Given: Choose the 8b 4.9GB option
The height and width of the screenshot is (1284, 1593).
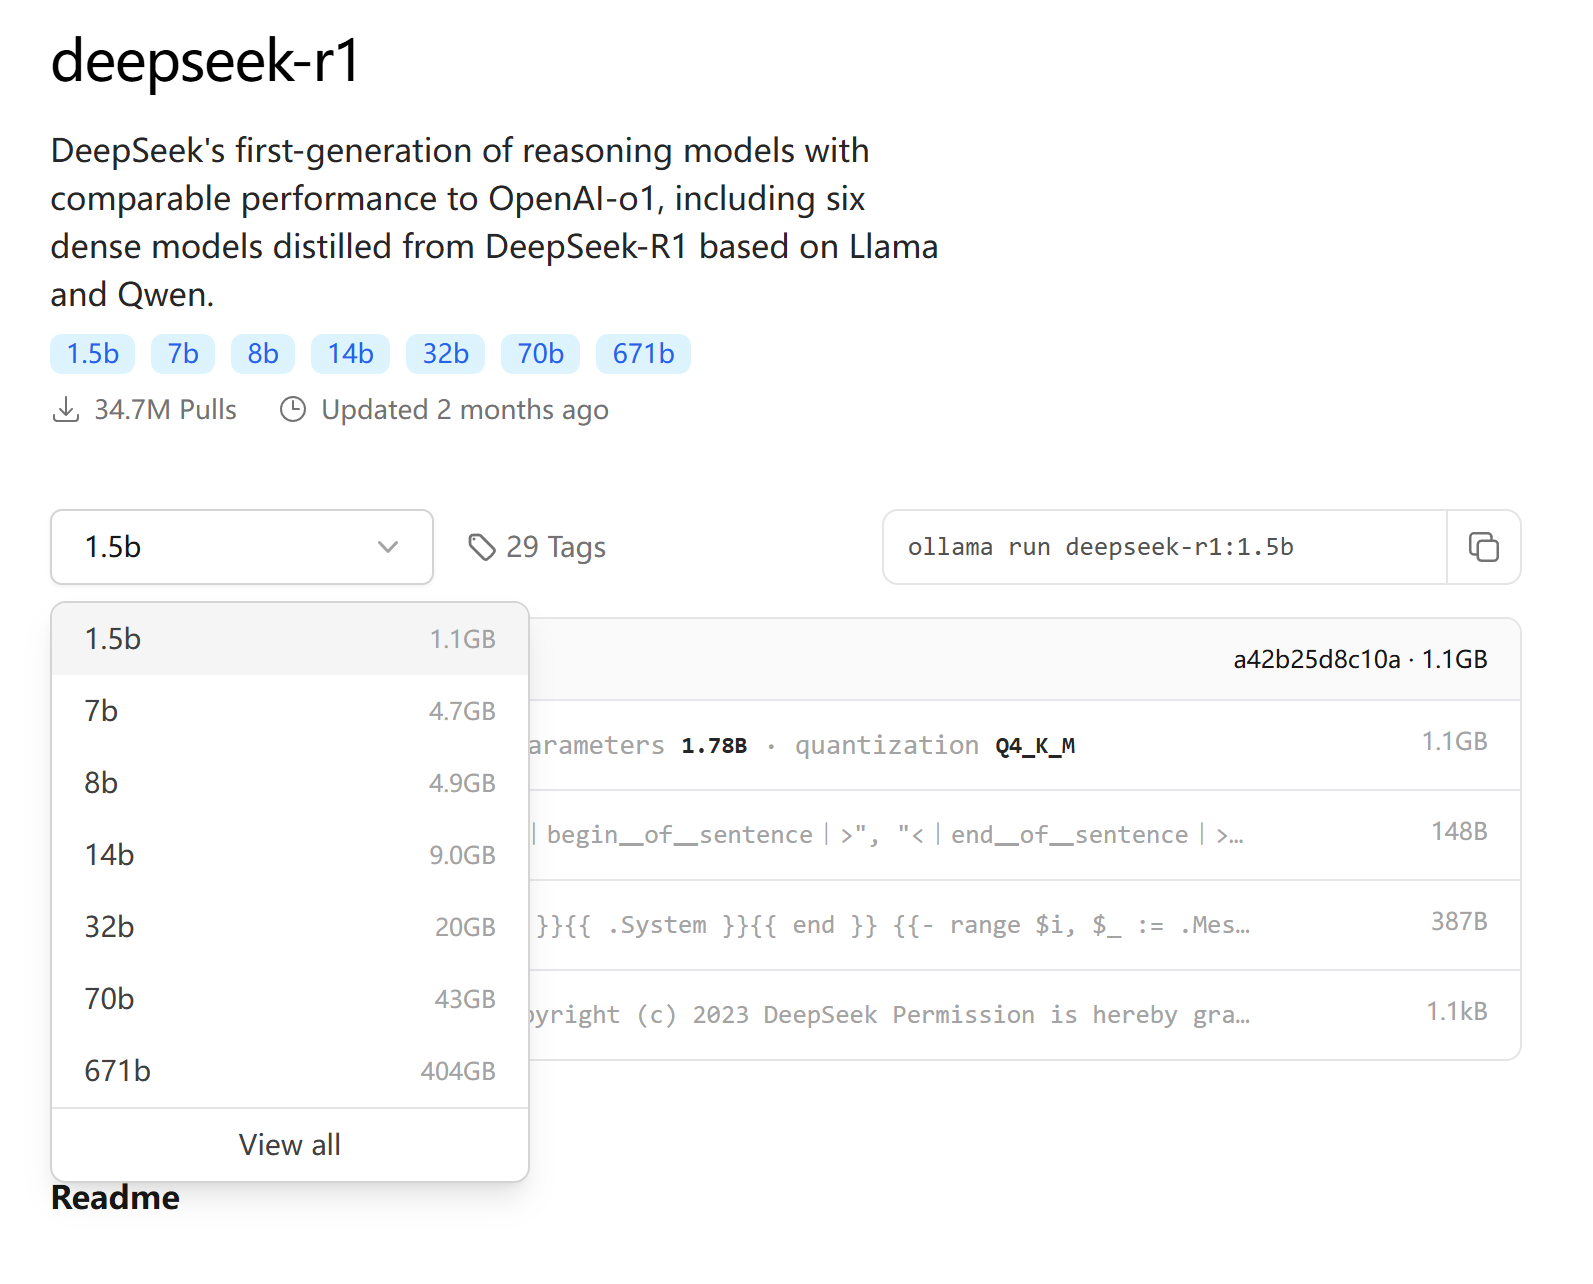Looking at the screenshot, I should pyautogui.click(x=290, y=783).
